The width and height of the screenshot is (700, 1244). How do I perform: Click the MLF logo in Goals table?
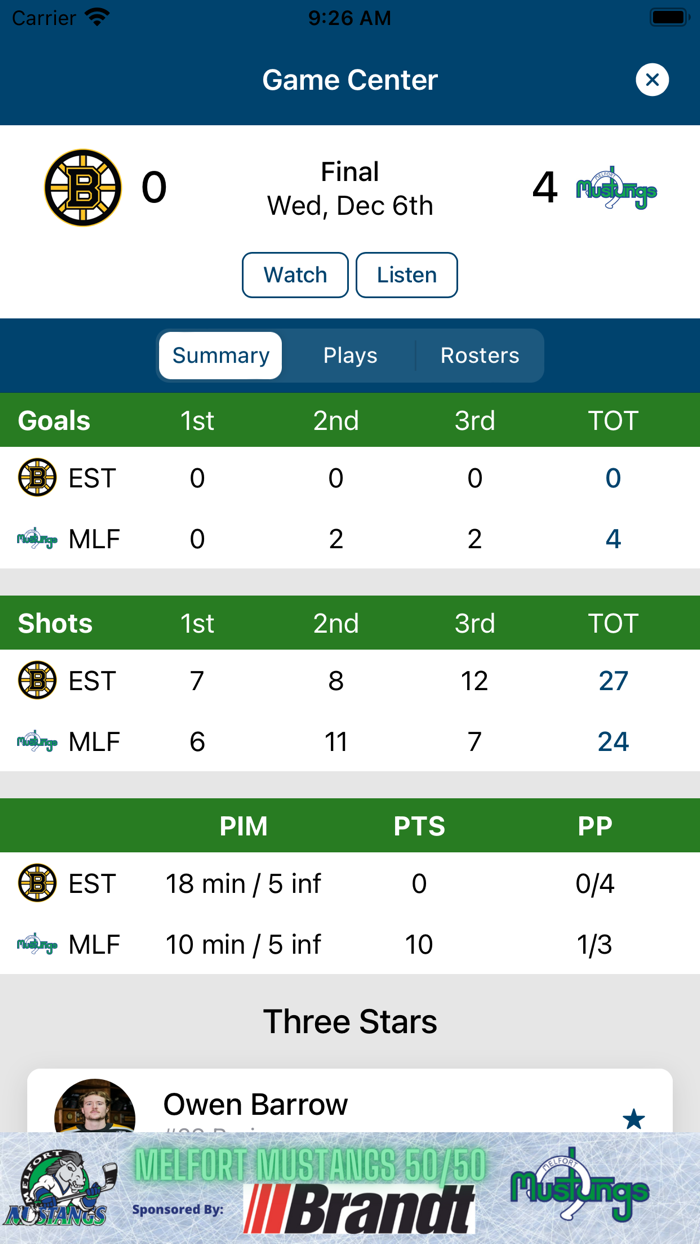[36, 539]
